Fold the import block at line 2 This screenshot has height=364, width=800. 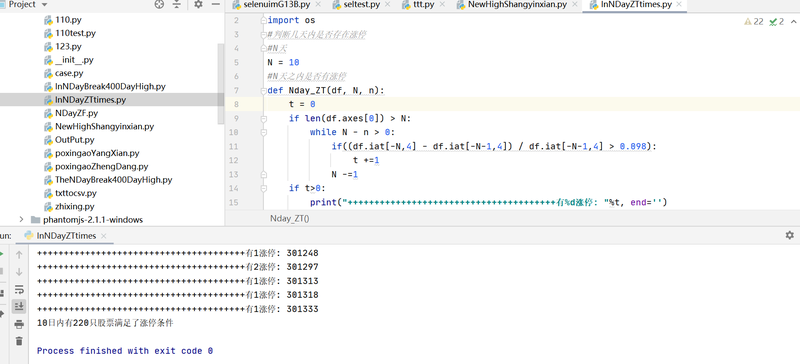(263, 20)
